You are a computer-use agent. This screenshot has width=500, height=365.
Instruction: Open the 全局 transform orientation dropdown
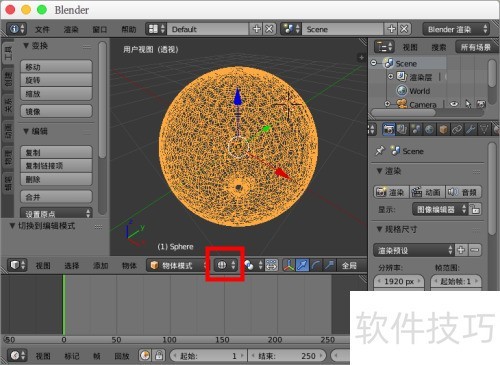coord(352,265)
